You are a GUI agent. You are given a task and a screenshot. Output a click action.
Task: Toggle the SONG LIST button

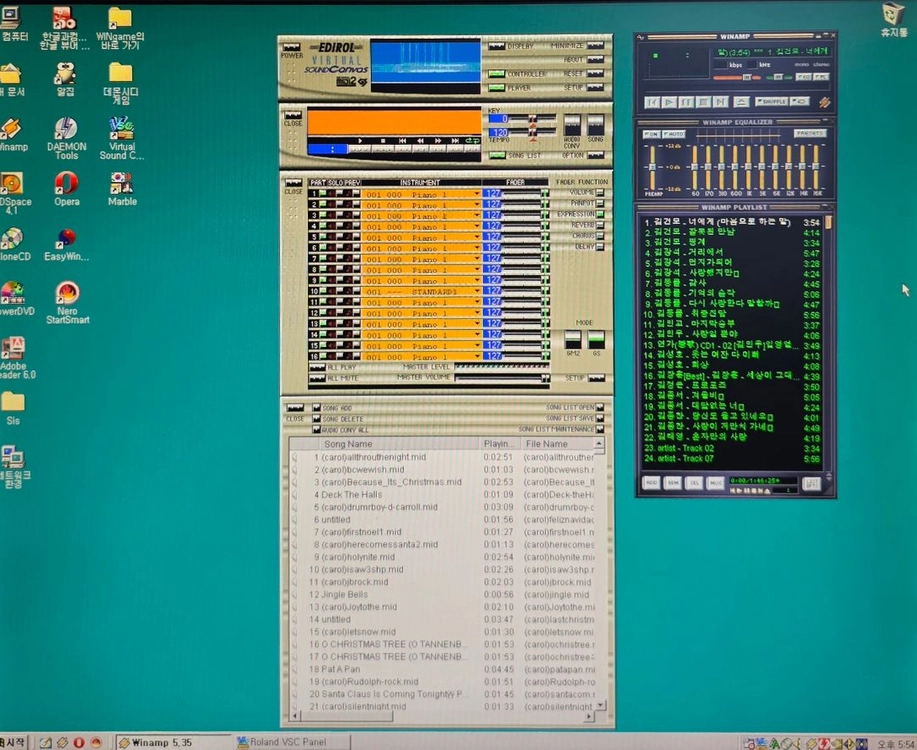[x=497, y=156]
